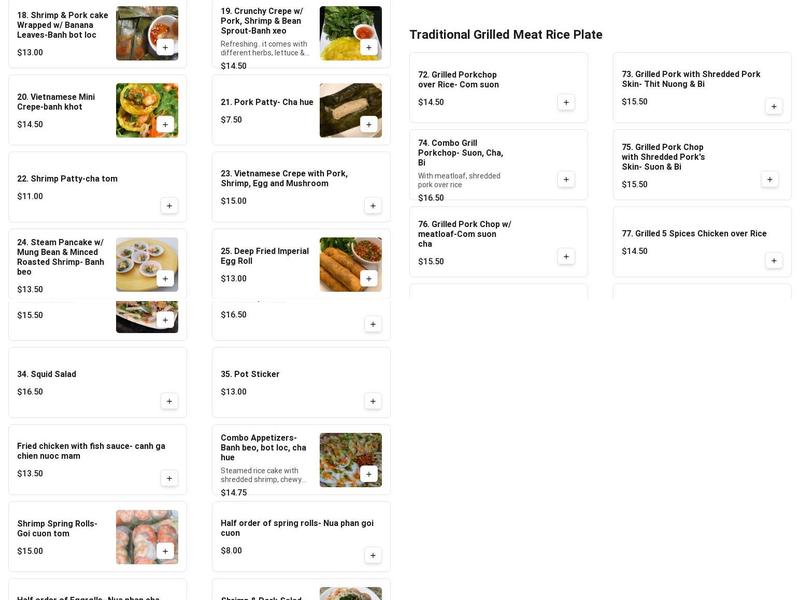Viewport: 800px width, 600px height.
Task: Add Combo Grill Suon, Cha, Bi
Action: 567,180
